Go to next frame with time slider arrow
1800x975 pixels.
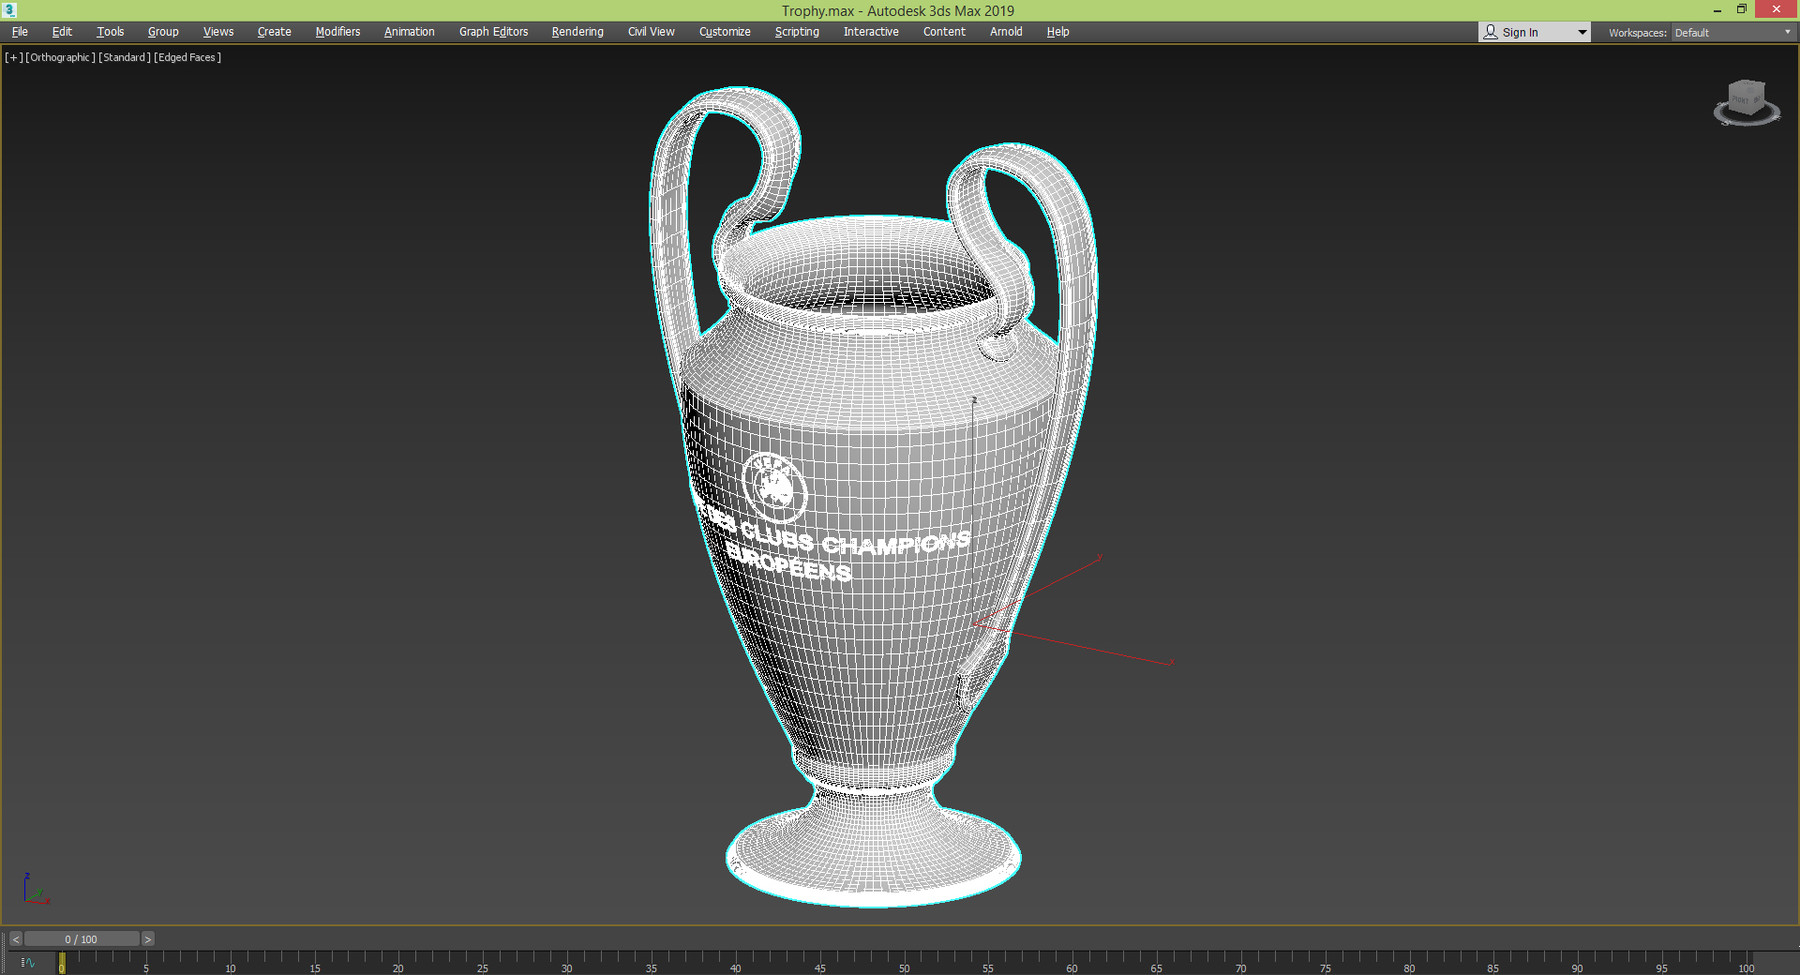[x=148, y=939]
